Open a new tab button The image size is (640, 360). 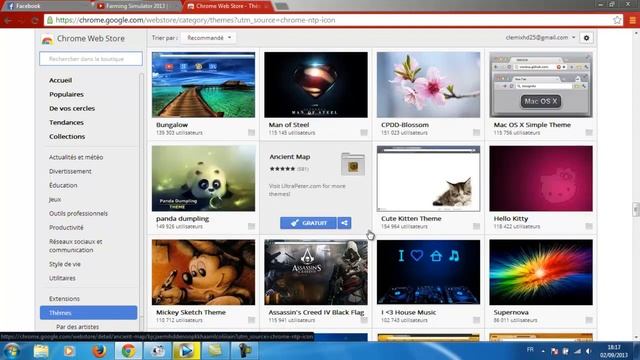282,6
